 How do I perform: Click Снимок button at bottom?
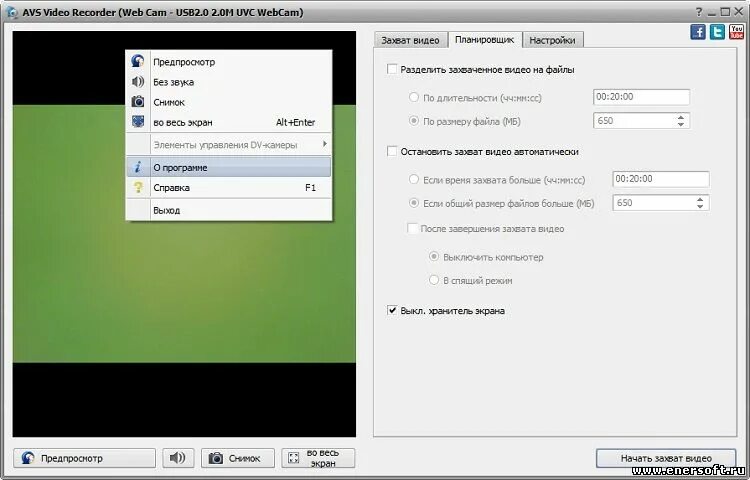(x=238, y=458)
